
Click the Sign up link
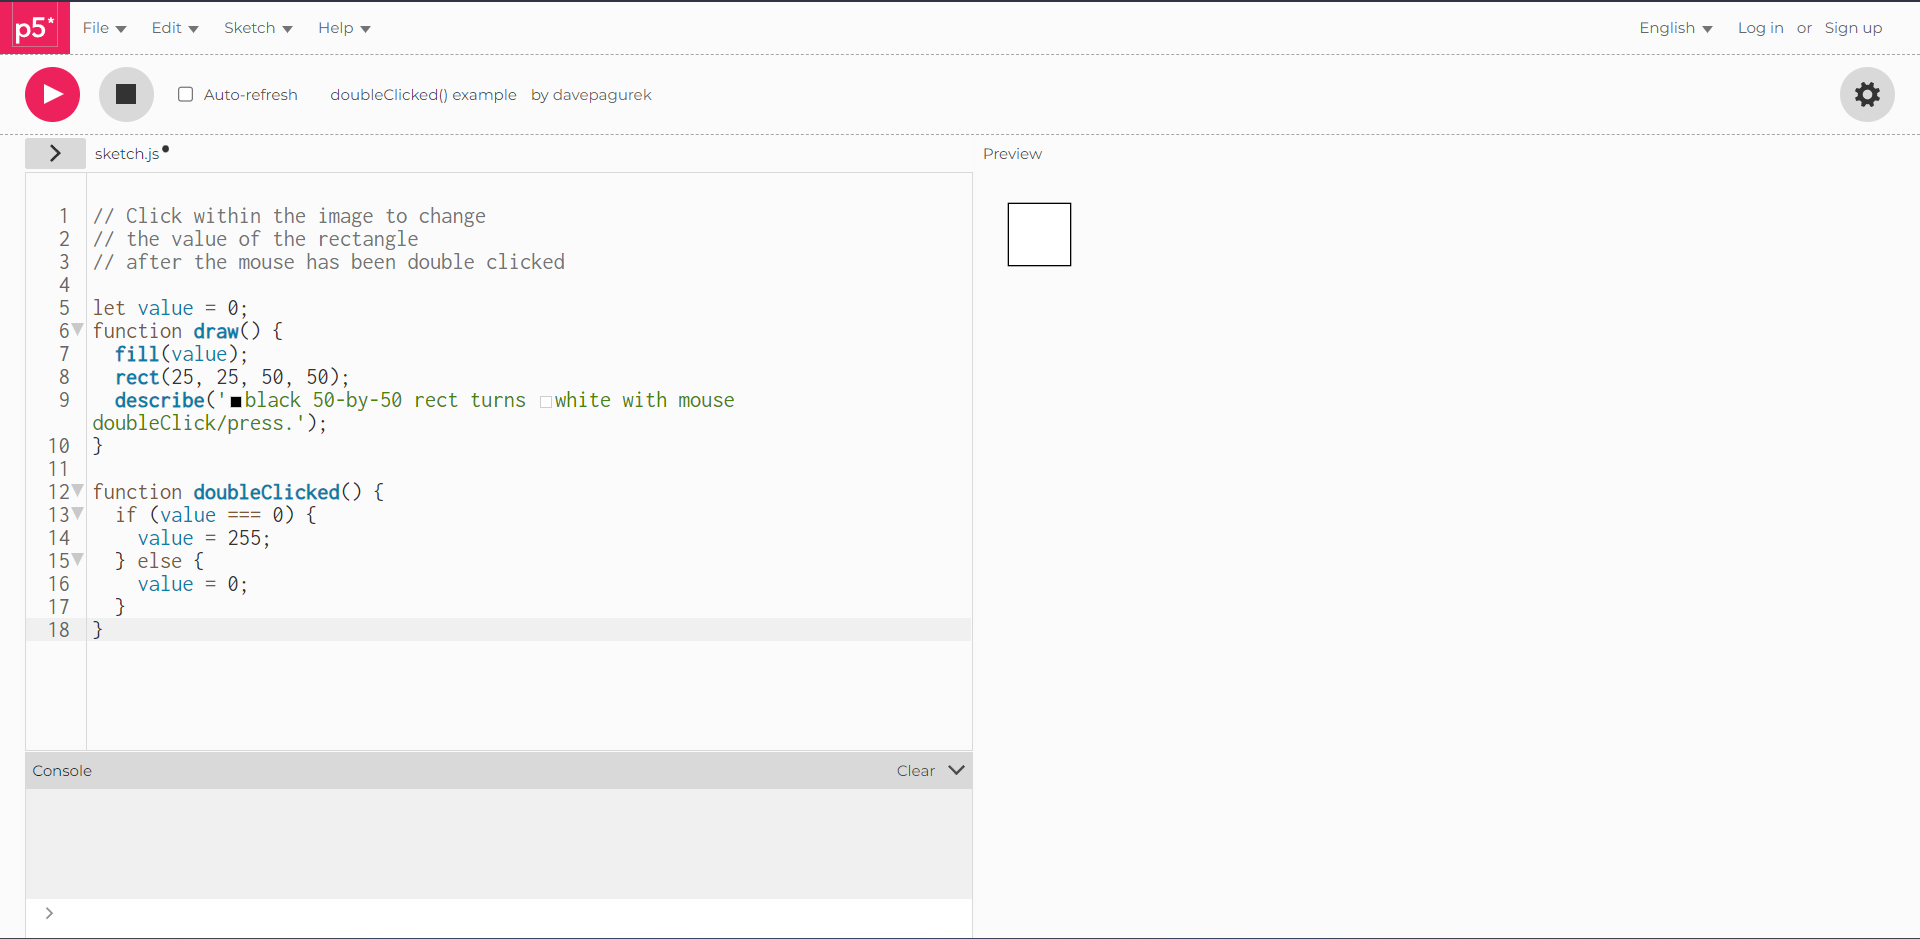coord(1853,27)
